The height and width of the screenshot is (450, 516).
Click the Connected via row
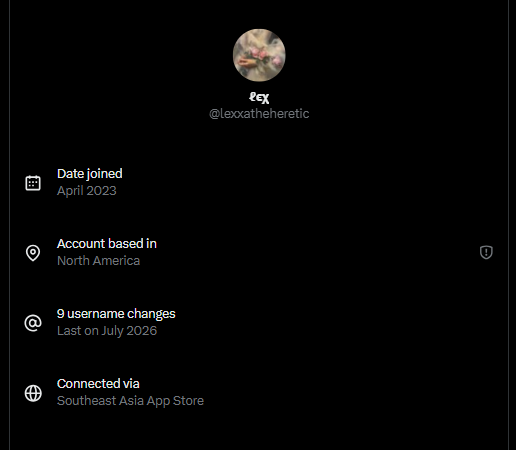(259, 392)
